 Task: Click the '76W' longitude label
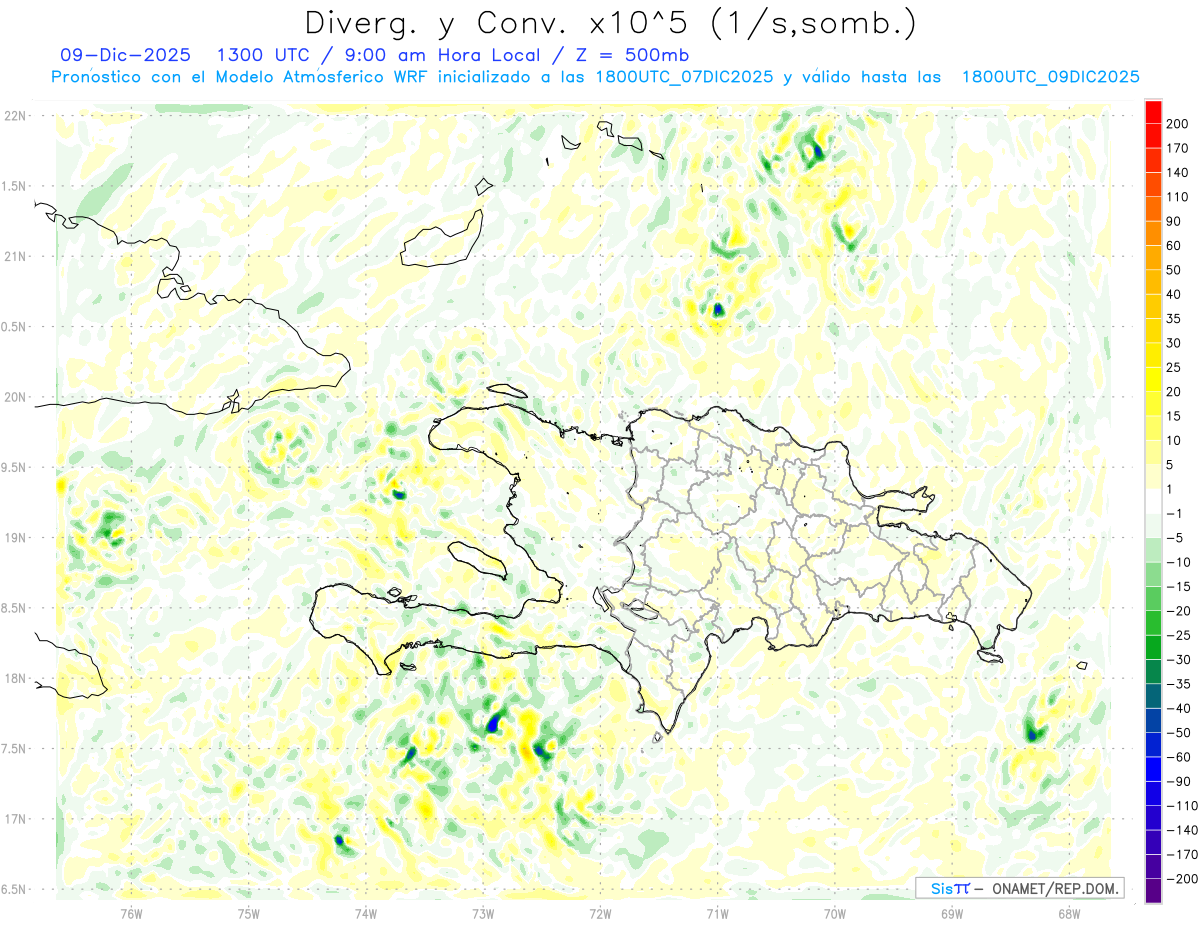pyautogui.click(x=131, y=913)
